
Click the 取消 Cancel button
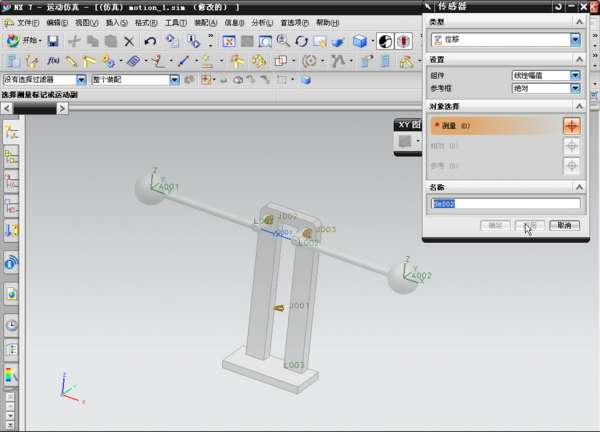tap(564, 225)
